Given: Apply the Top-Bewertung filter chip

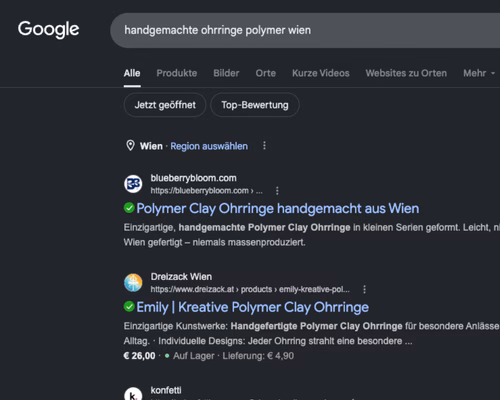Looking at the screenshot, I should (x=255, y=105).
